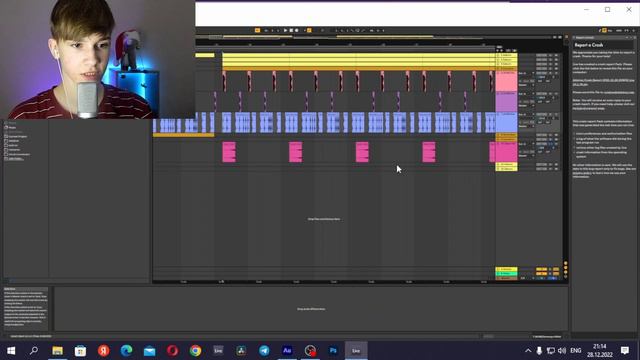Toggle top I/O section show-hide circle
This screenshot has height=360, width=640.
click(x=565, y=263)
